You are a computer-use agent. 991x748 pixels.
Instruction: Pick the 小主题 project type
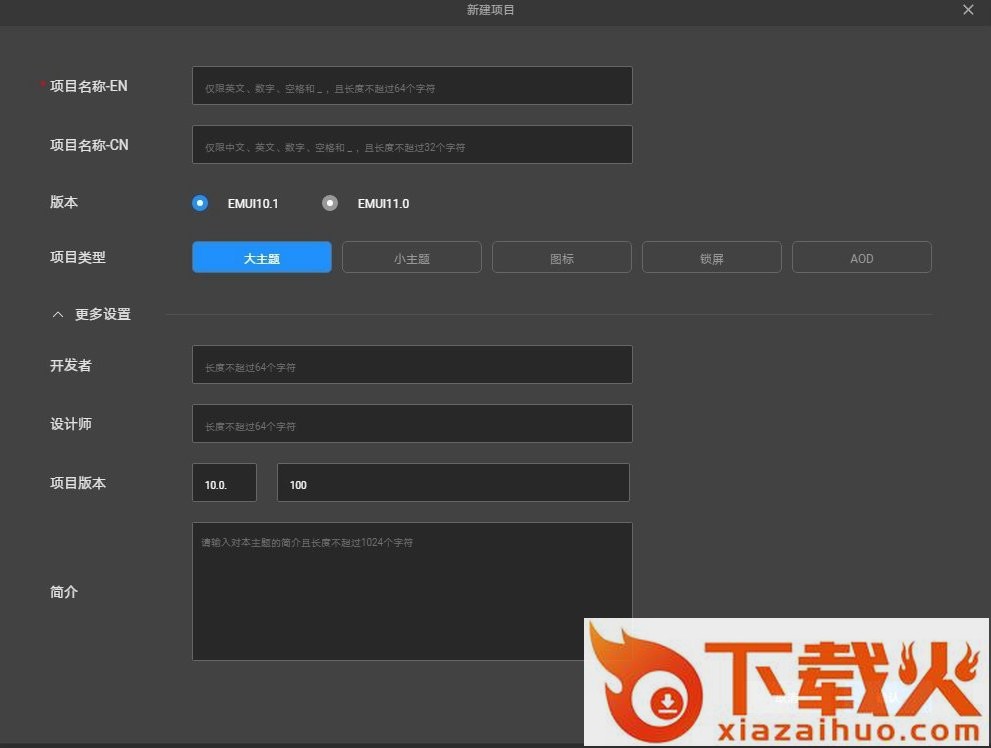click(x=412, y=258)
